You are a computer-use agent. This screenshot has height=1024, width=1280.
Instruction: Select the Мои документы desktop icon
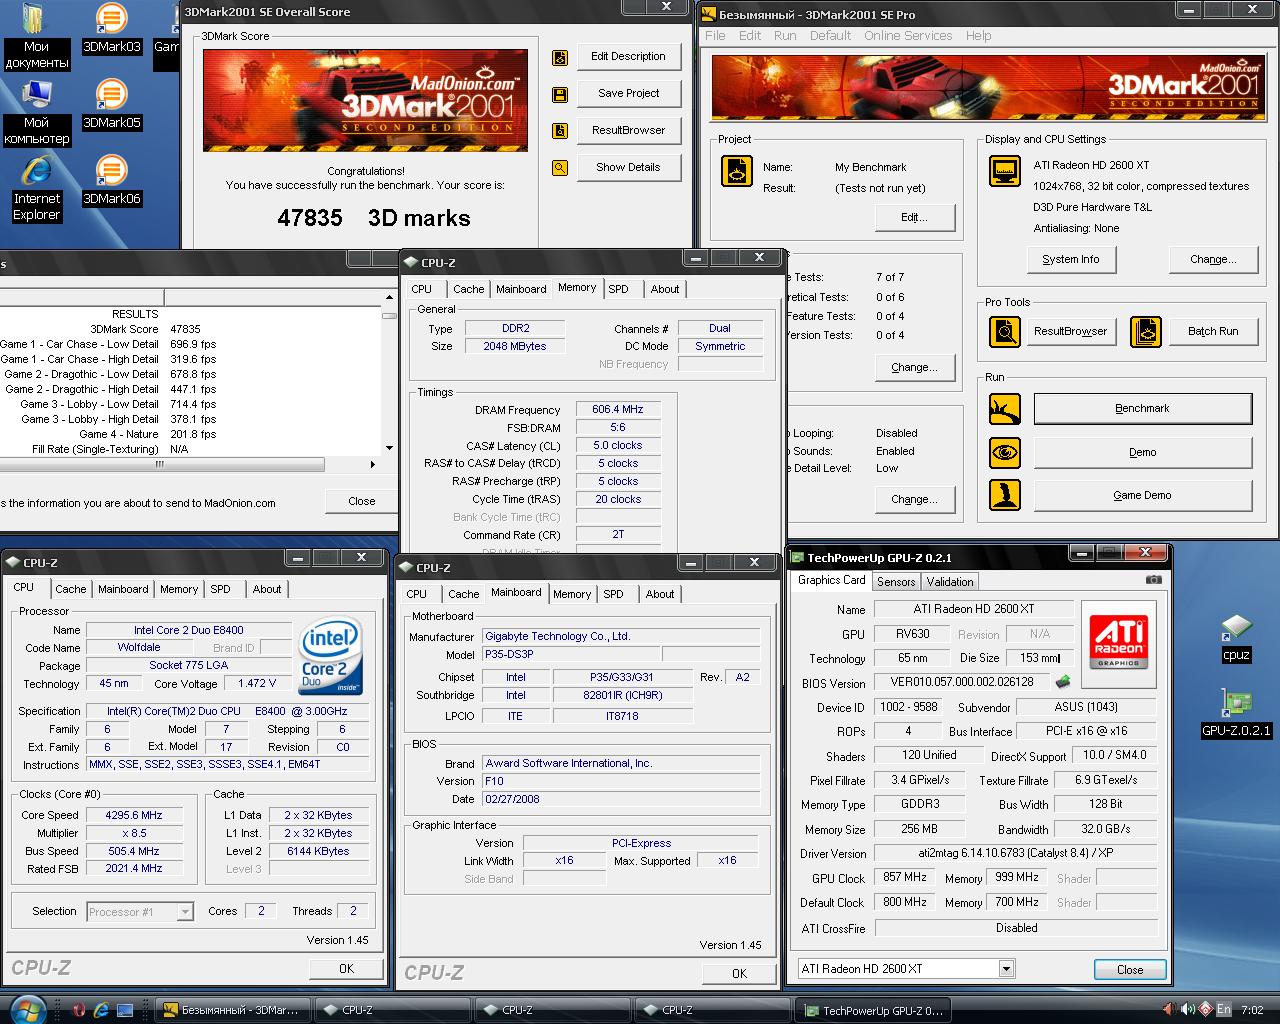(37, 36)
